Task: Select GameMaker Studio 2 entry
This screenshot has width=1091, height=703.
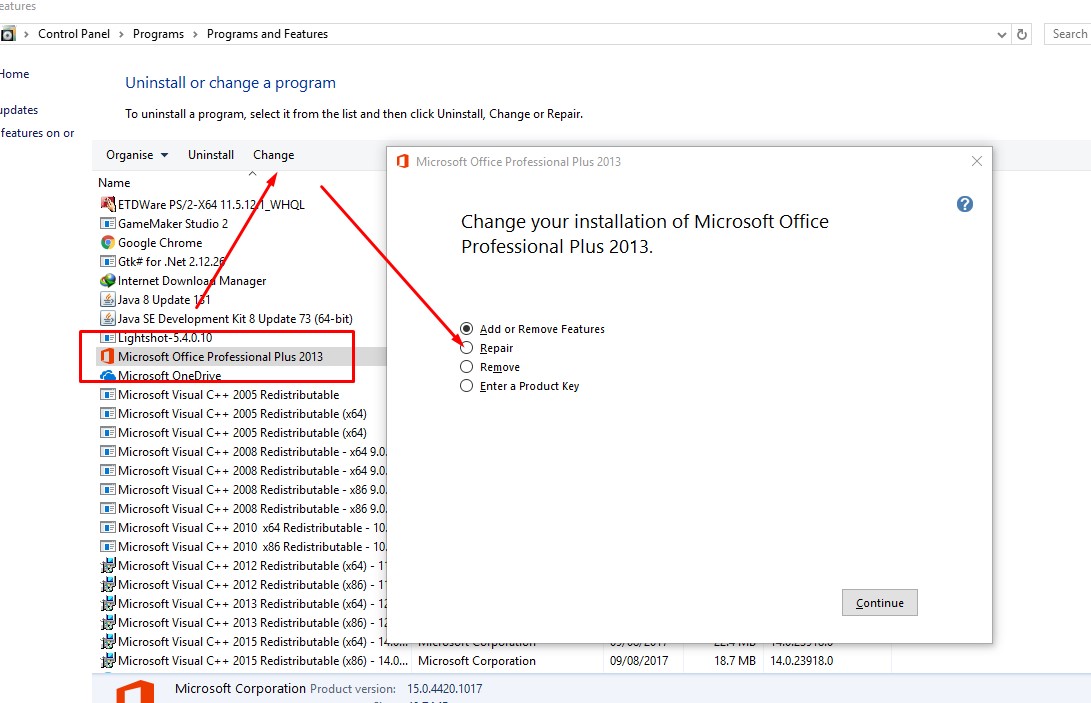Action: [x=173, y=223]
